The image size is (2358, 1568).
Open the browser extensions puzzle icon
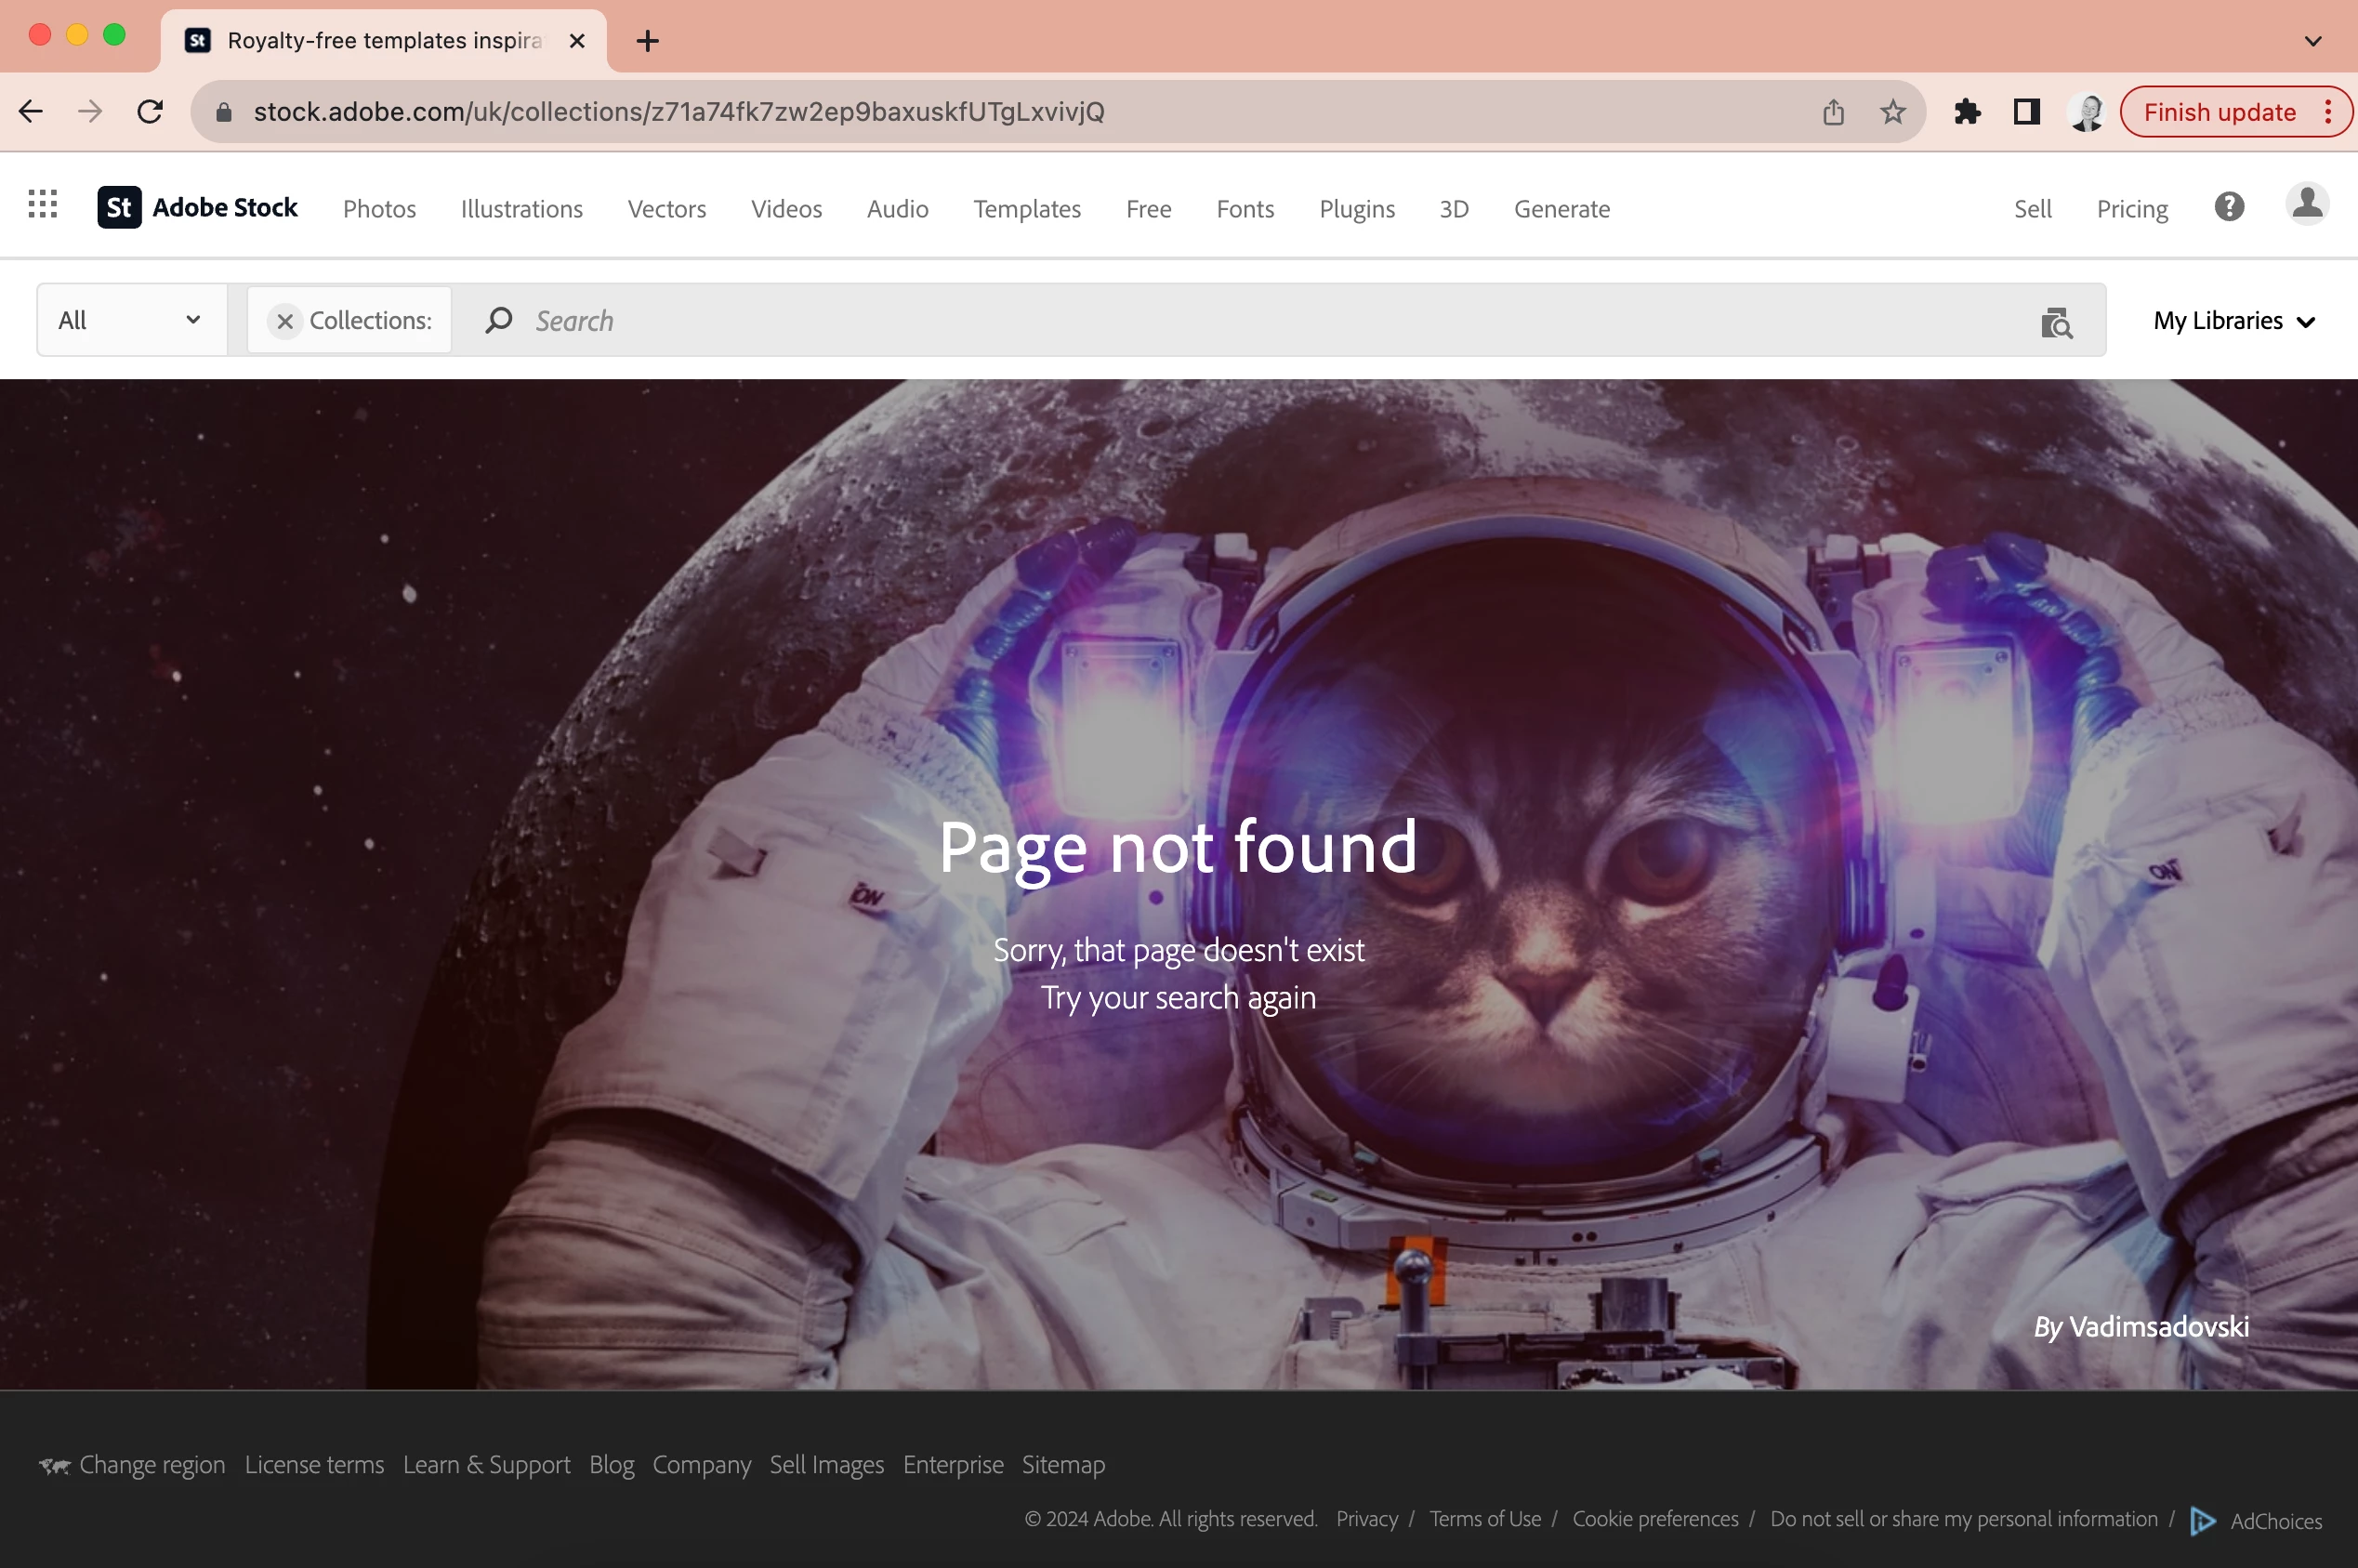pyautogui.click(x=1966, y=112)
